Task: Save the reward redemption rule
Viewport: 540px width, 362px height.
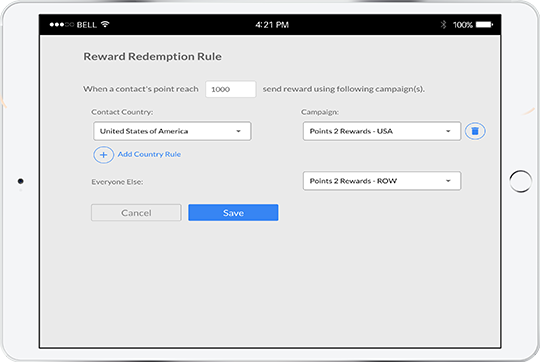Action: click(233, 213)
